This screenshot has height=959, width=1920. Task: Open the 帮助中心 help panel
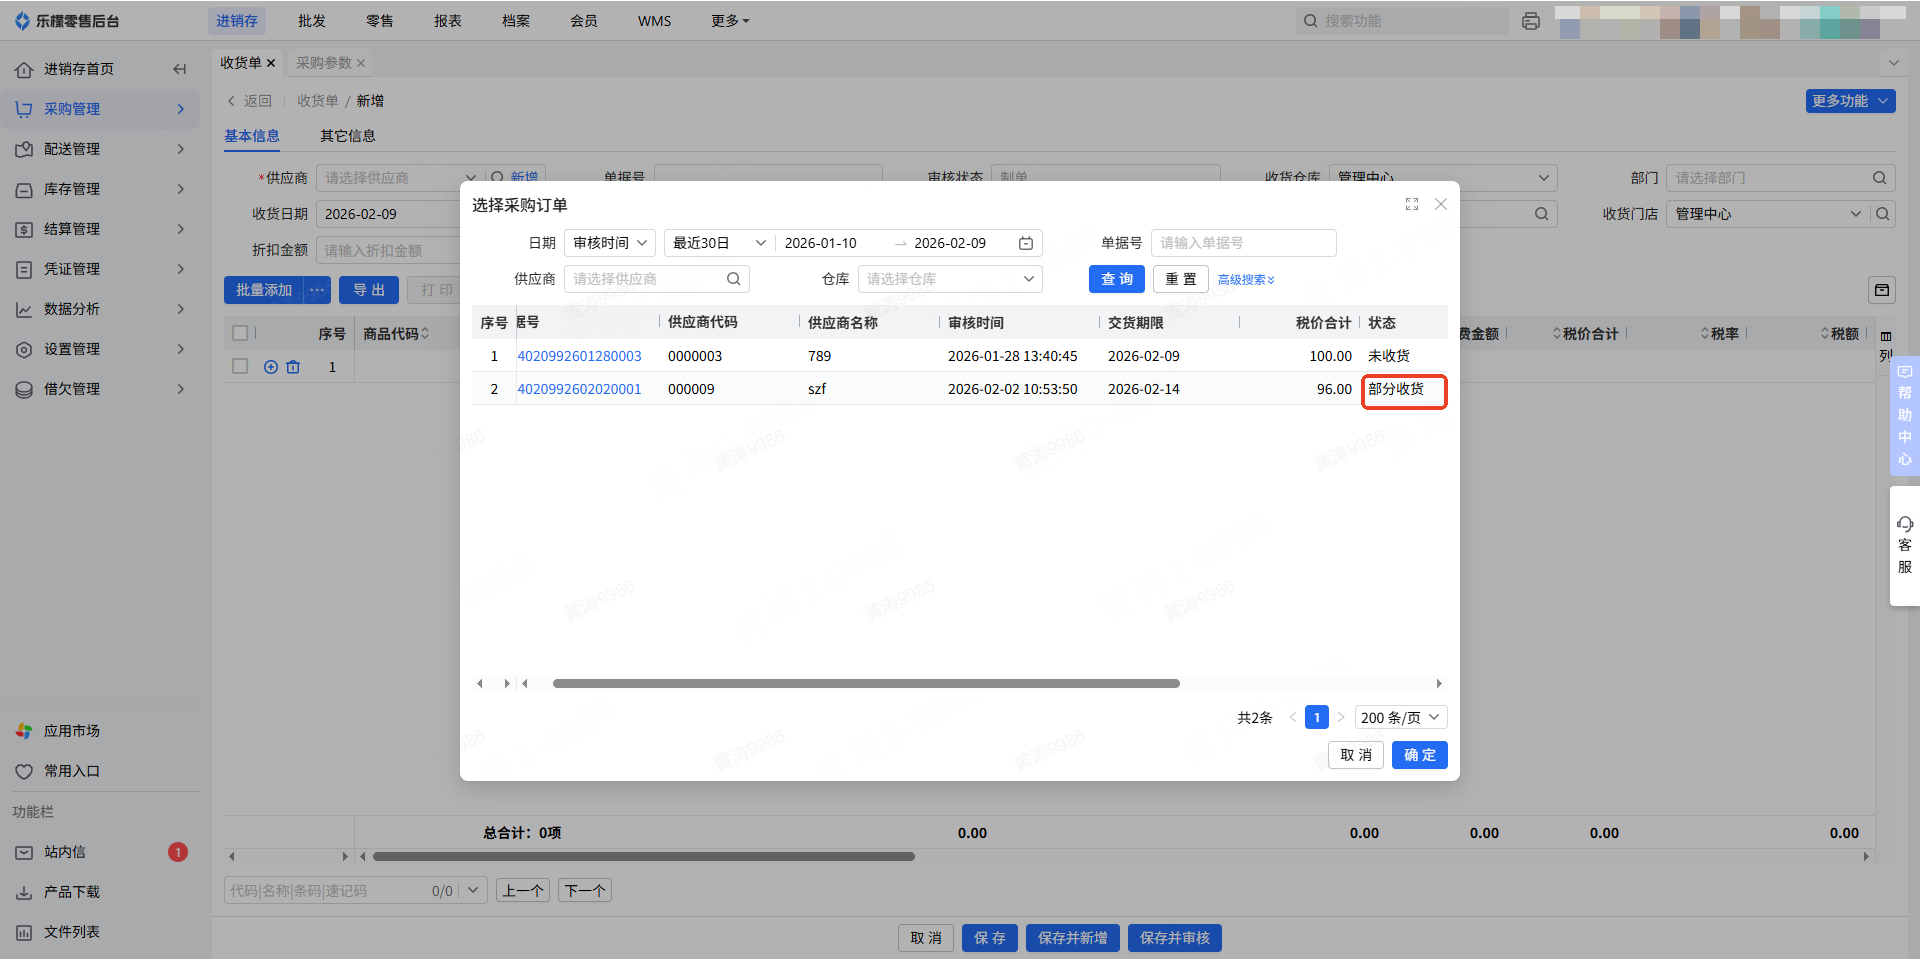(x=1905, y=415)
